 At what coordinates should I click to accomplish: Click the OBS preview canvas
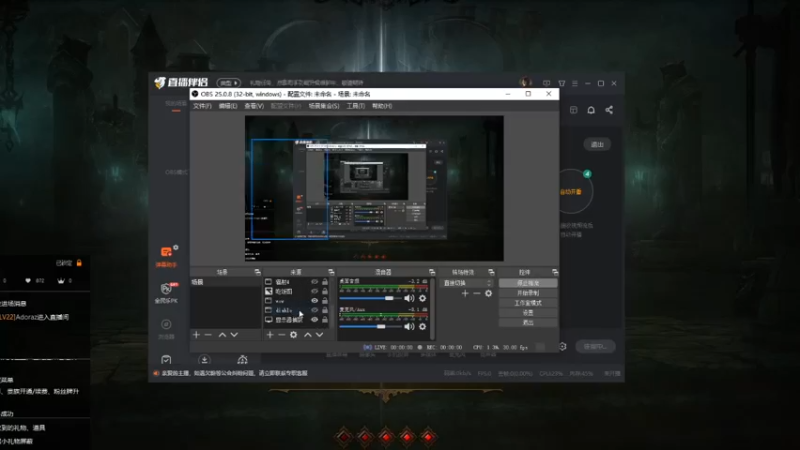(x=374, y=188)
